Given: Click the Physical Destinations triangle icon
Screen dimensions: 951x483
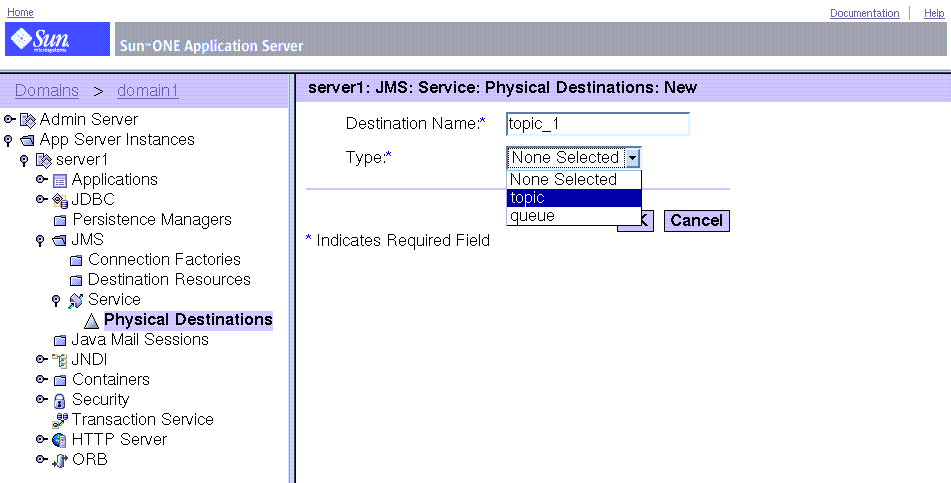Looking at the screenshot, I should pos(92,320).
